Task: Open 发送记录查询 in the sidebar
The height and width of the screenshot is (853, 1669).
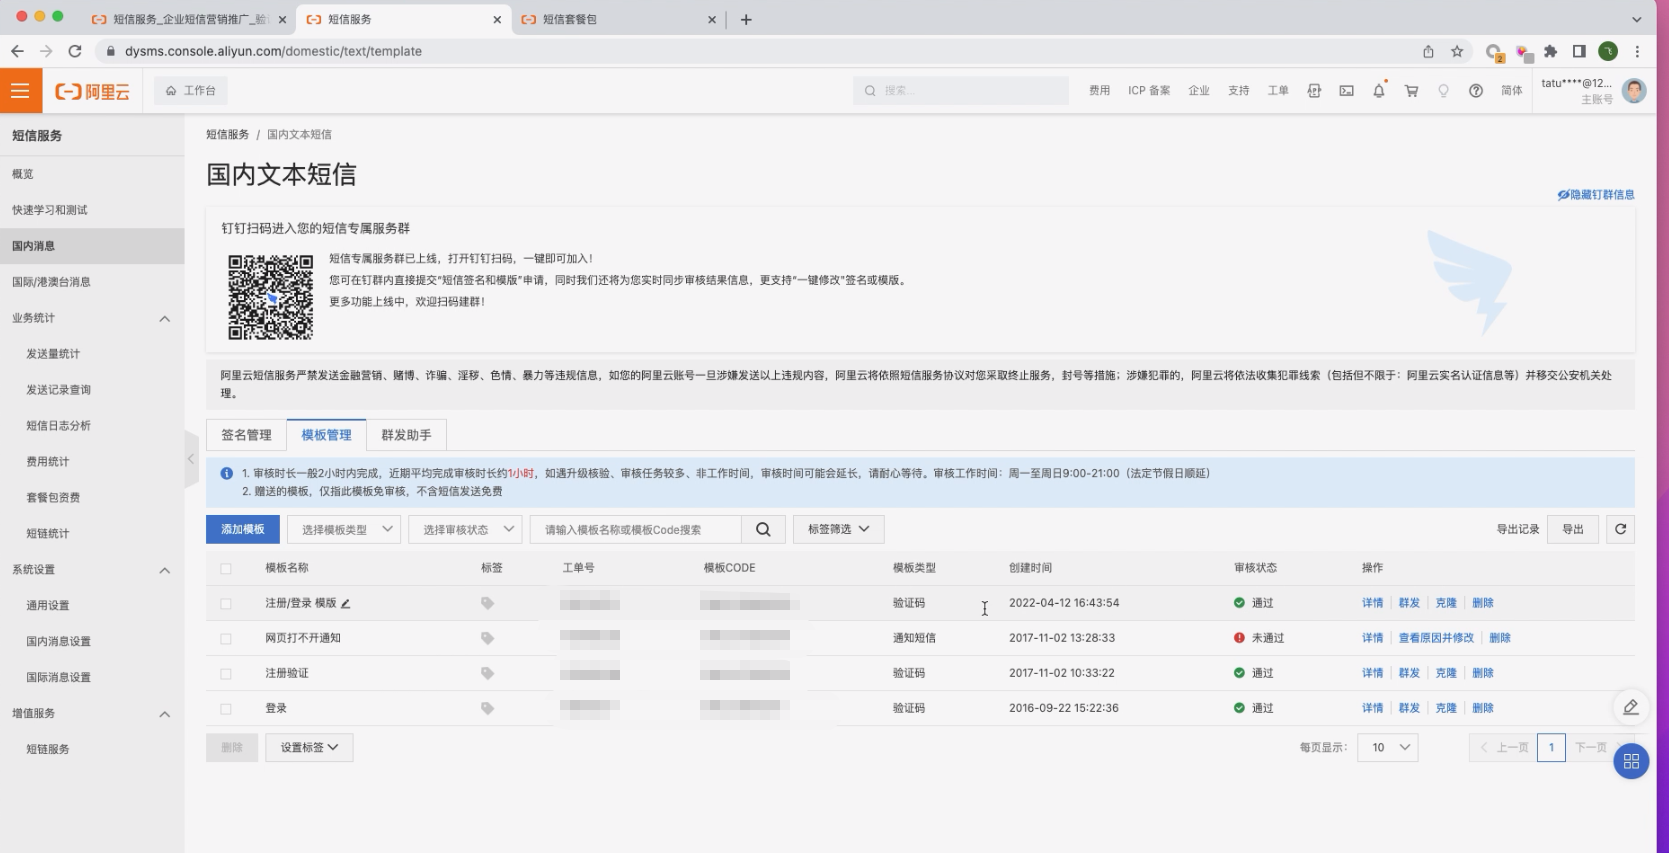Action: 58,390
